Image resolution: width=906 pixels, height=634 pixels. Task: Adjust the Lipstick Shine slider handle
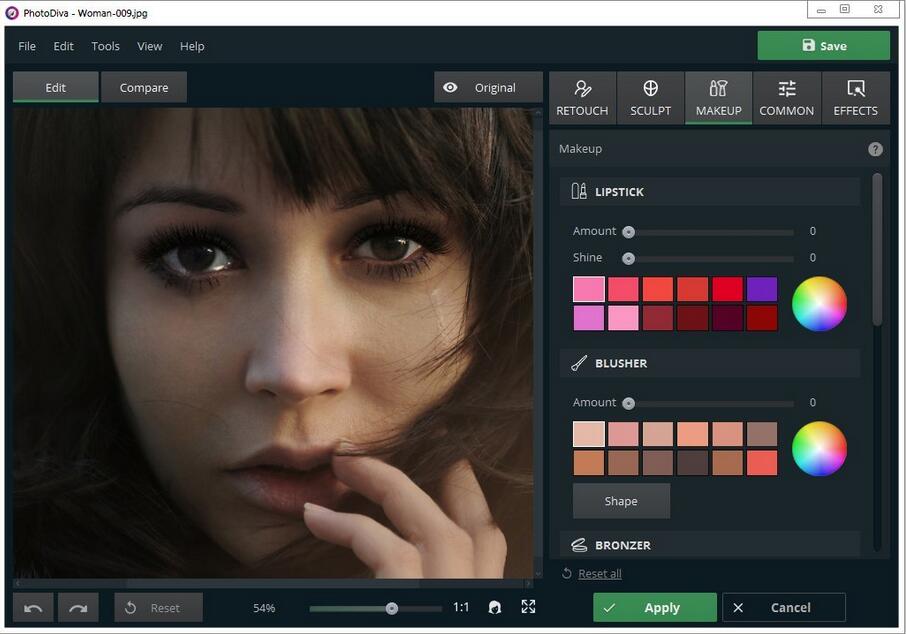(629, 258)
